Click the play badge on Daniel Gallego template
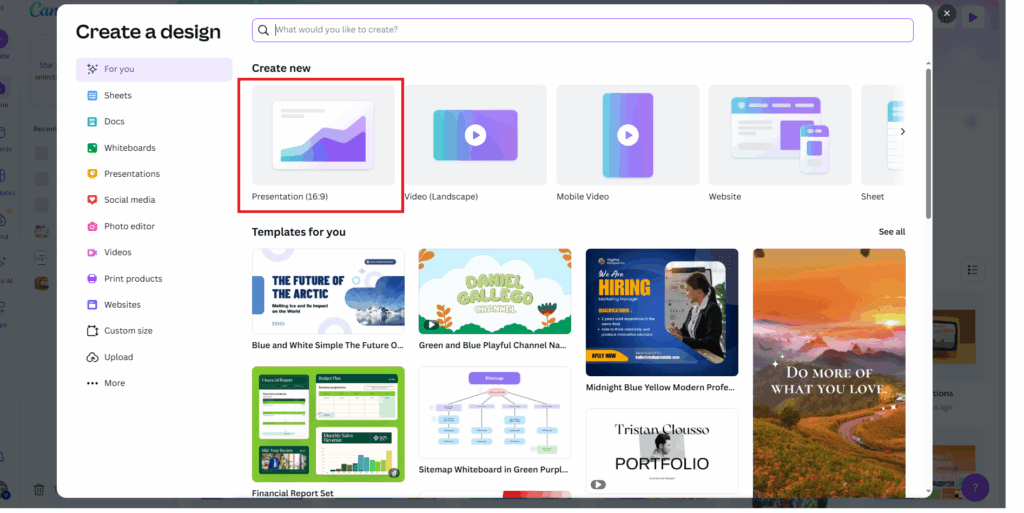This screenshot has height=513, width=1024. [431, 325]
